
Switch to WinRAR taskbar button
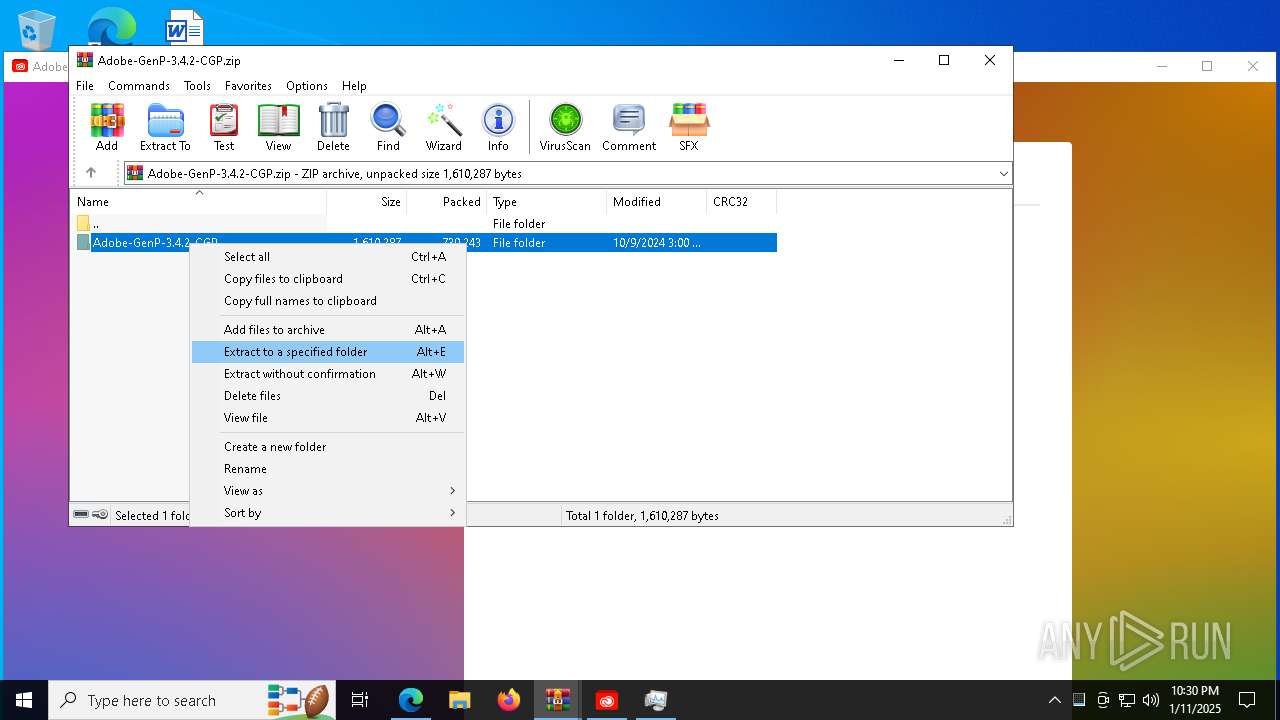pyautogui.click(x=557, y=700)
